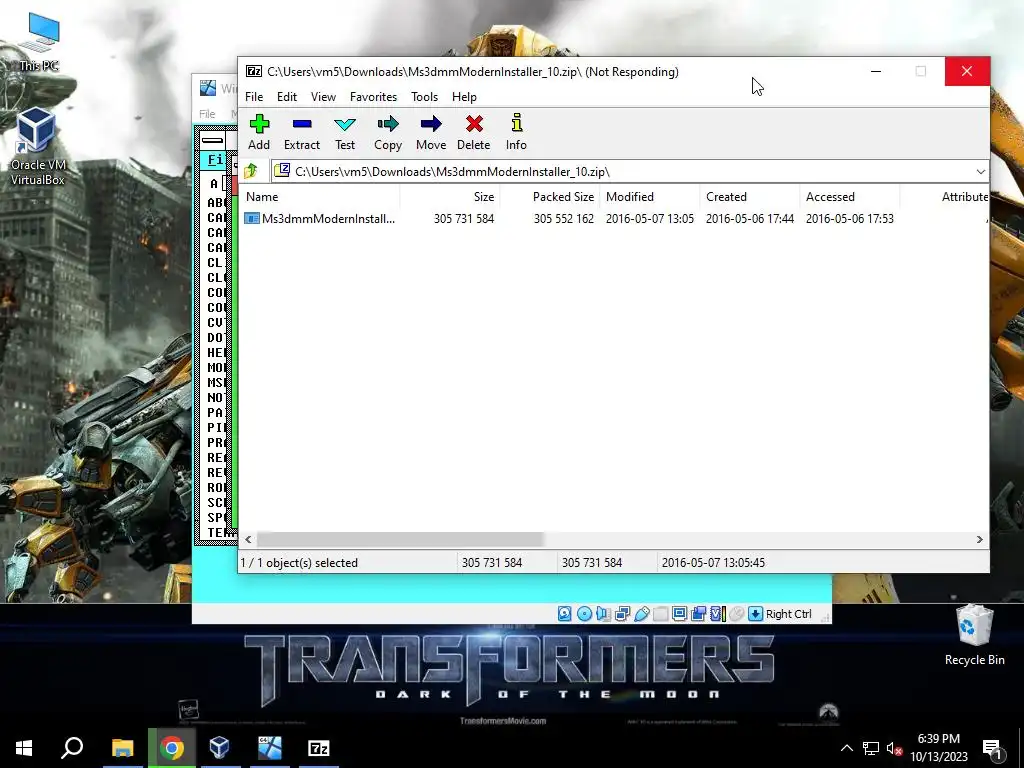Click the horizontal scrollbar thumb in file list

pos(400,539)
